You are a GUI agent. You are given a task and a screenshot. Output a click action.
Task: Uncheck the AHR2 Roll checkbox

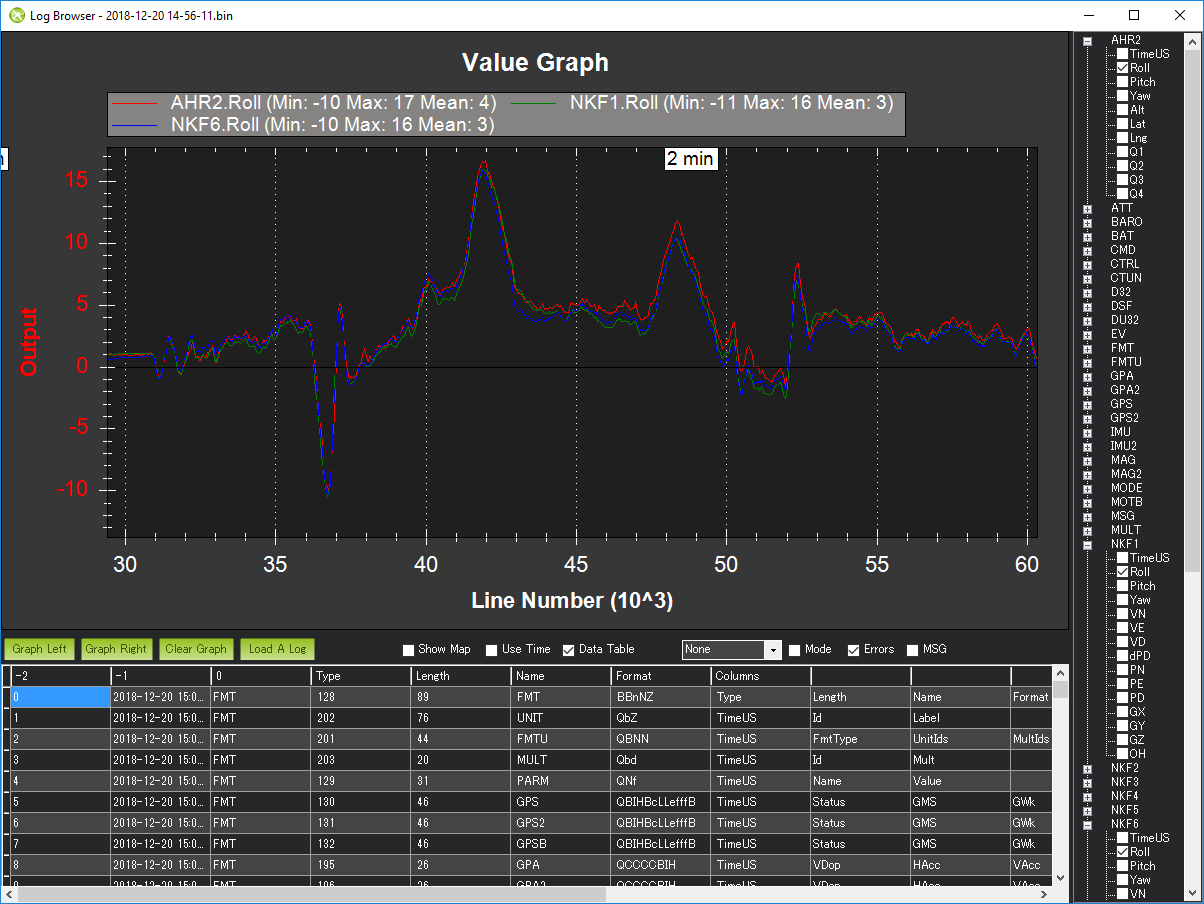1123,68
